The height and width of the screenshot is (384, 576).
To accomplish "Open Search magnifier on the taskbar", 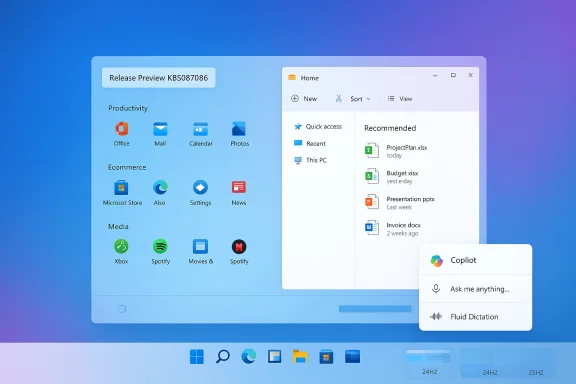I will (x=223, y=356).
